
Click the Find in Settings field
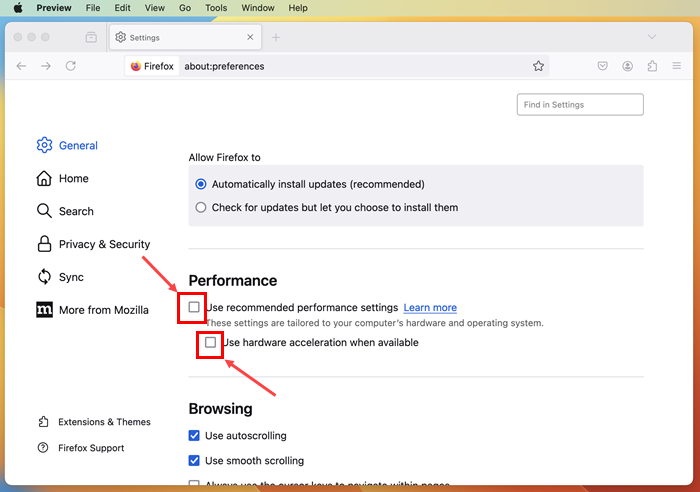(580, 104)
